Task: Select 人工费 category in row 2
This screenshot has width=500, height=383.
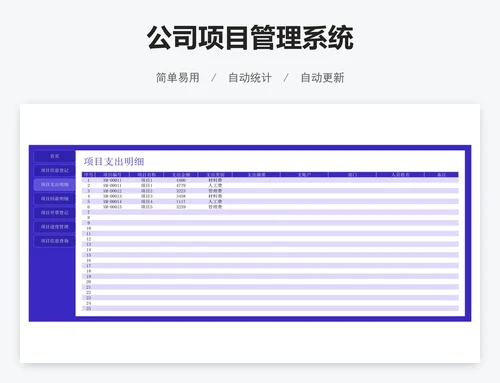Action: coord(215,185)
